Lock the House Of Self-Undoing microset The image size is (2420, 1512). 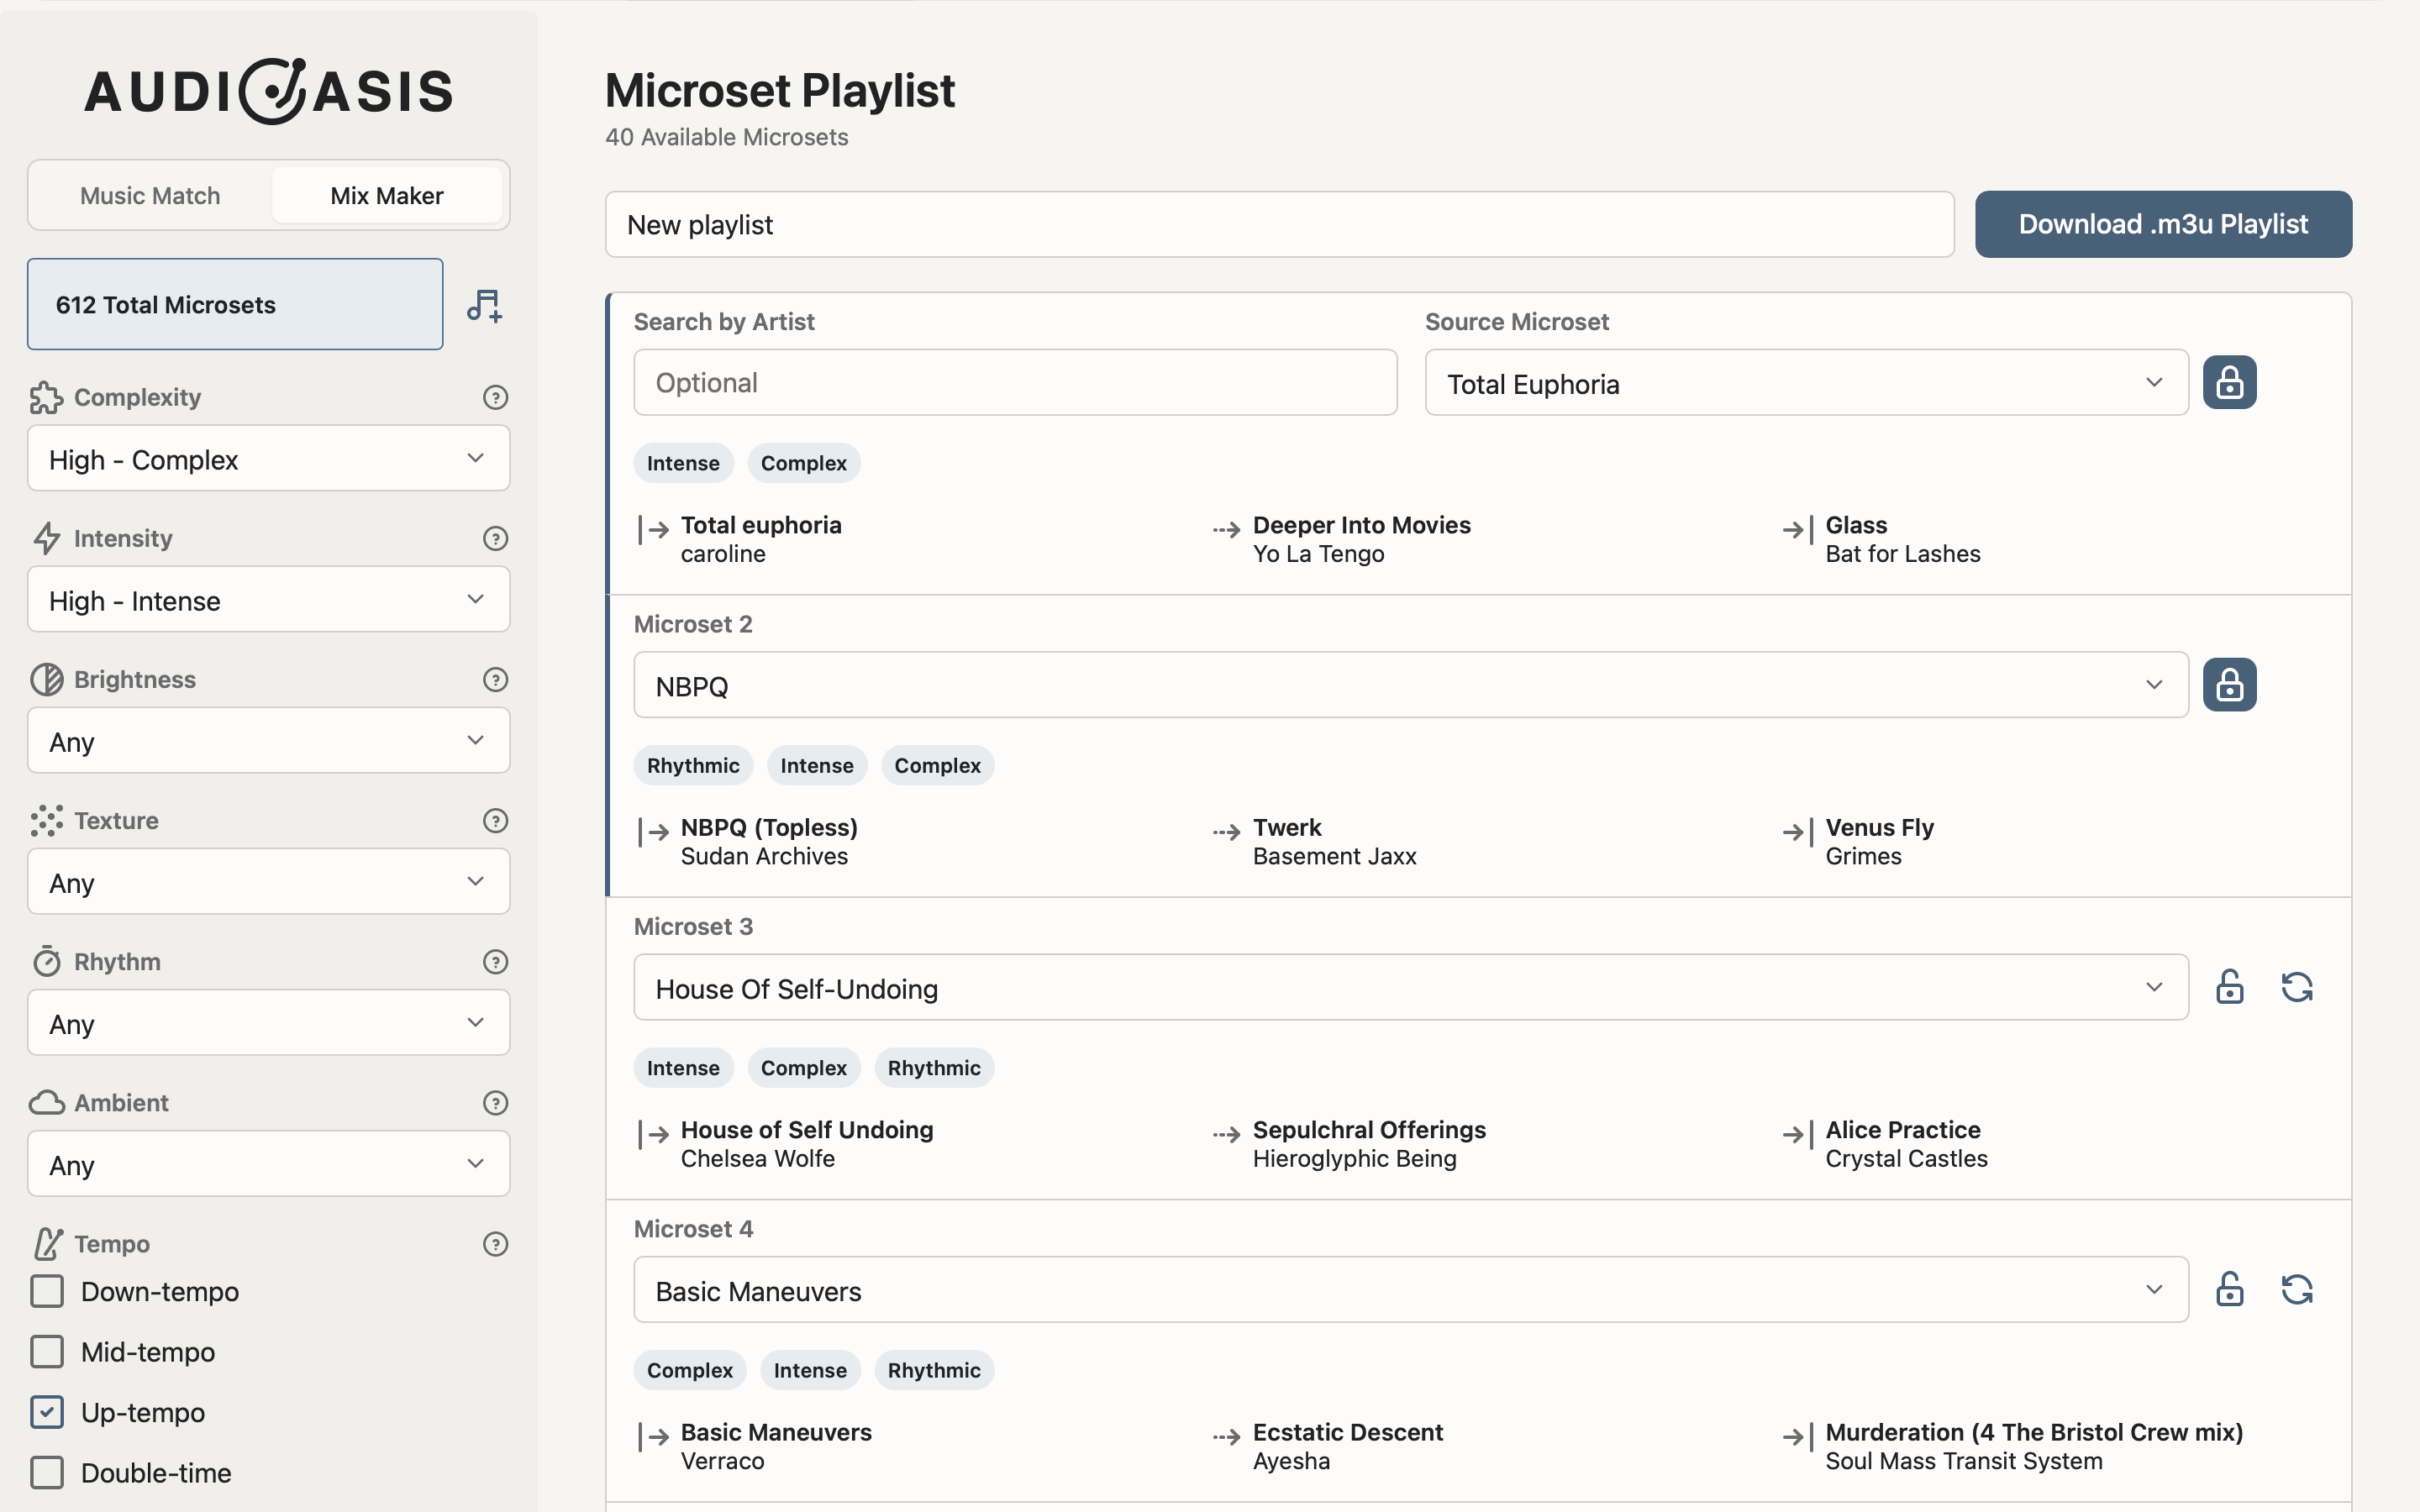pos(2229,987)
